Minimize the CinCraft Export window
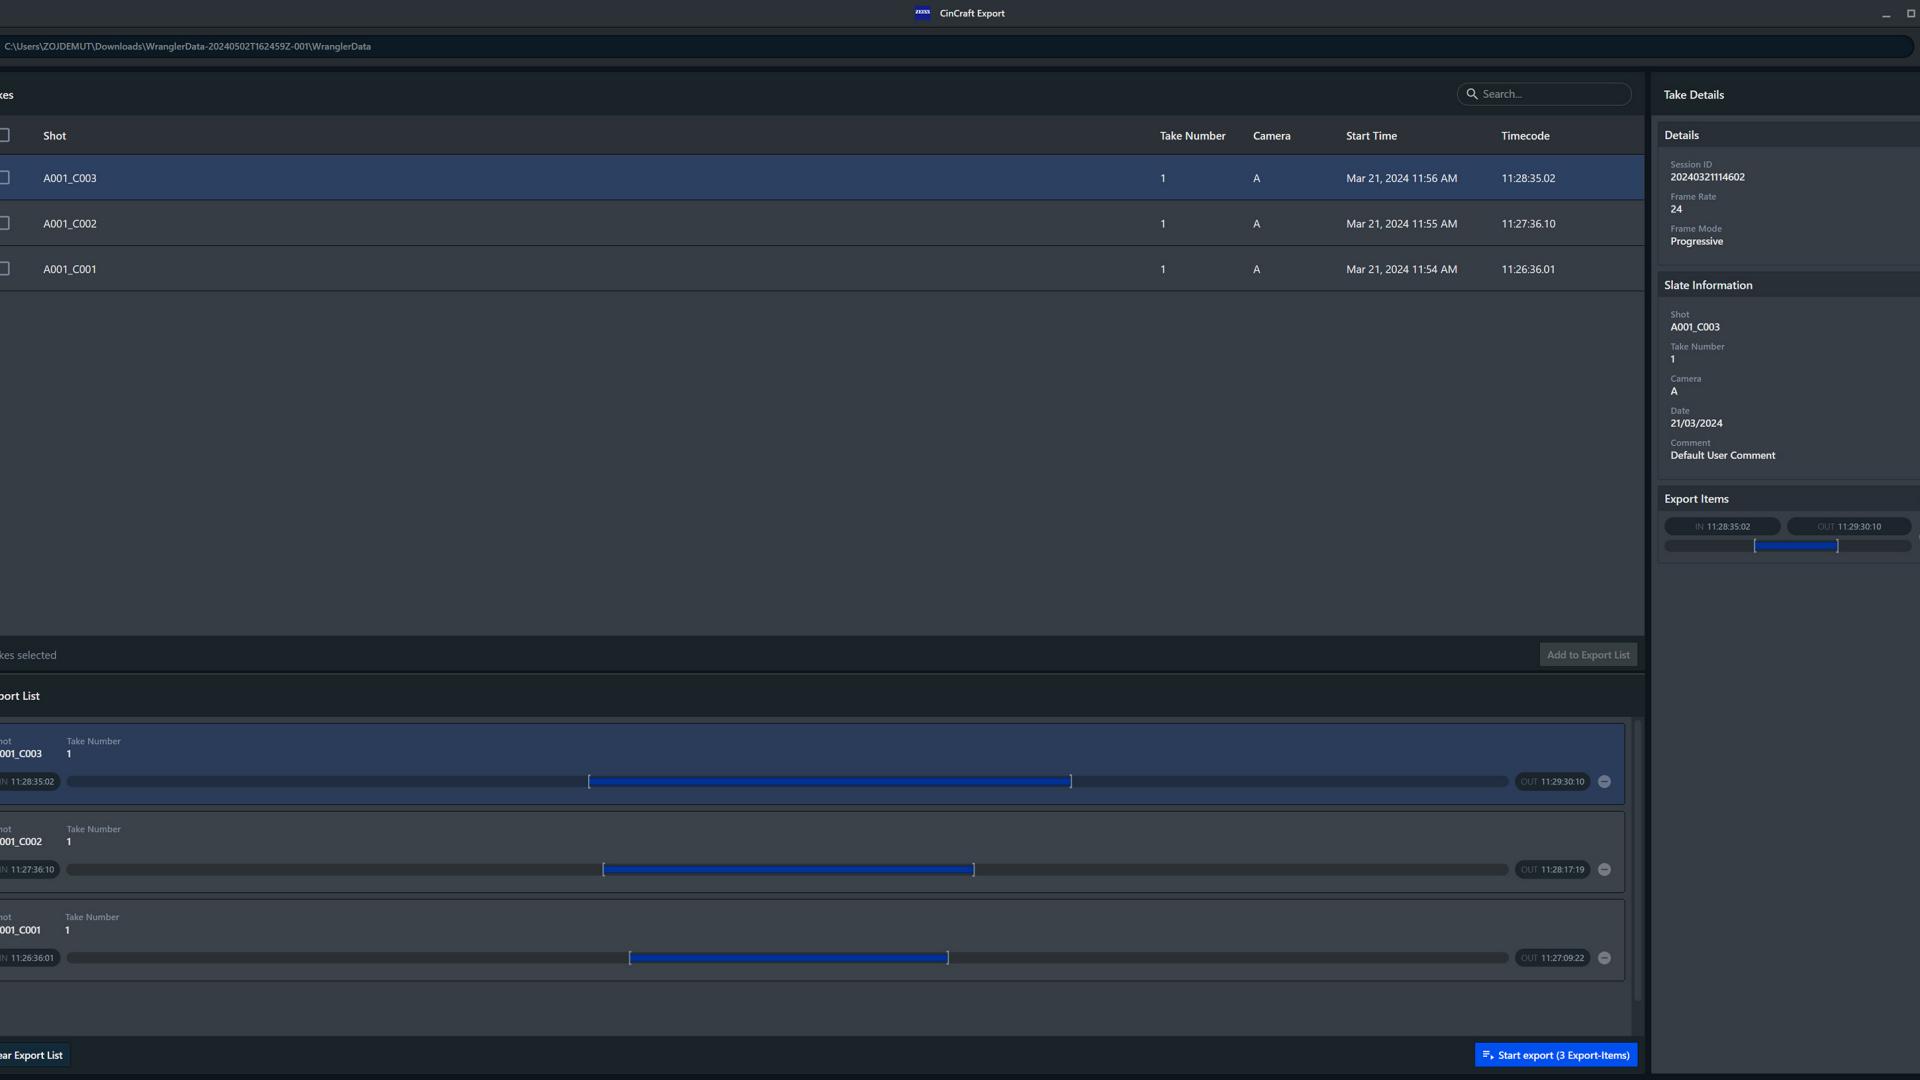 click(x=1886, y=14)
